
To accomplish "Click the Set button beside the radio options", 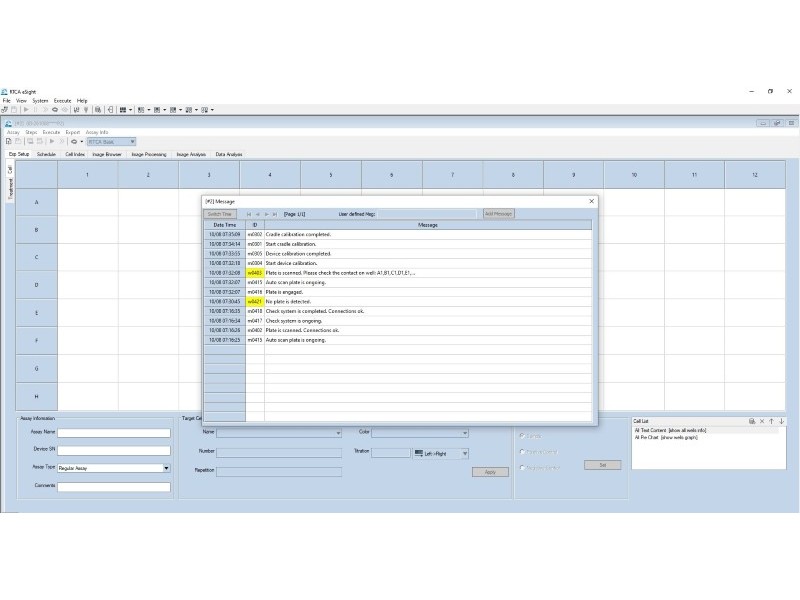I will (x=603, y=465).
